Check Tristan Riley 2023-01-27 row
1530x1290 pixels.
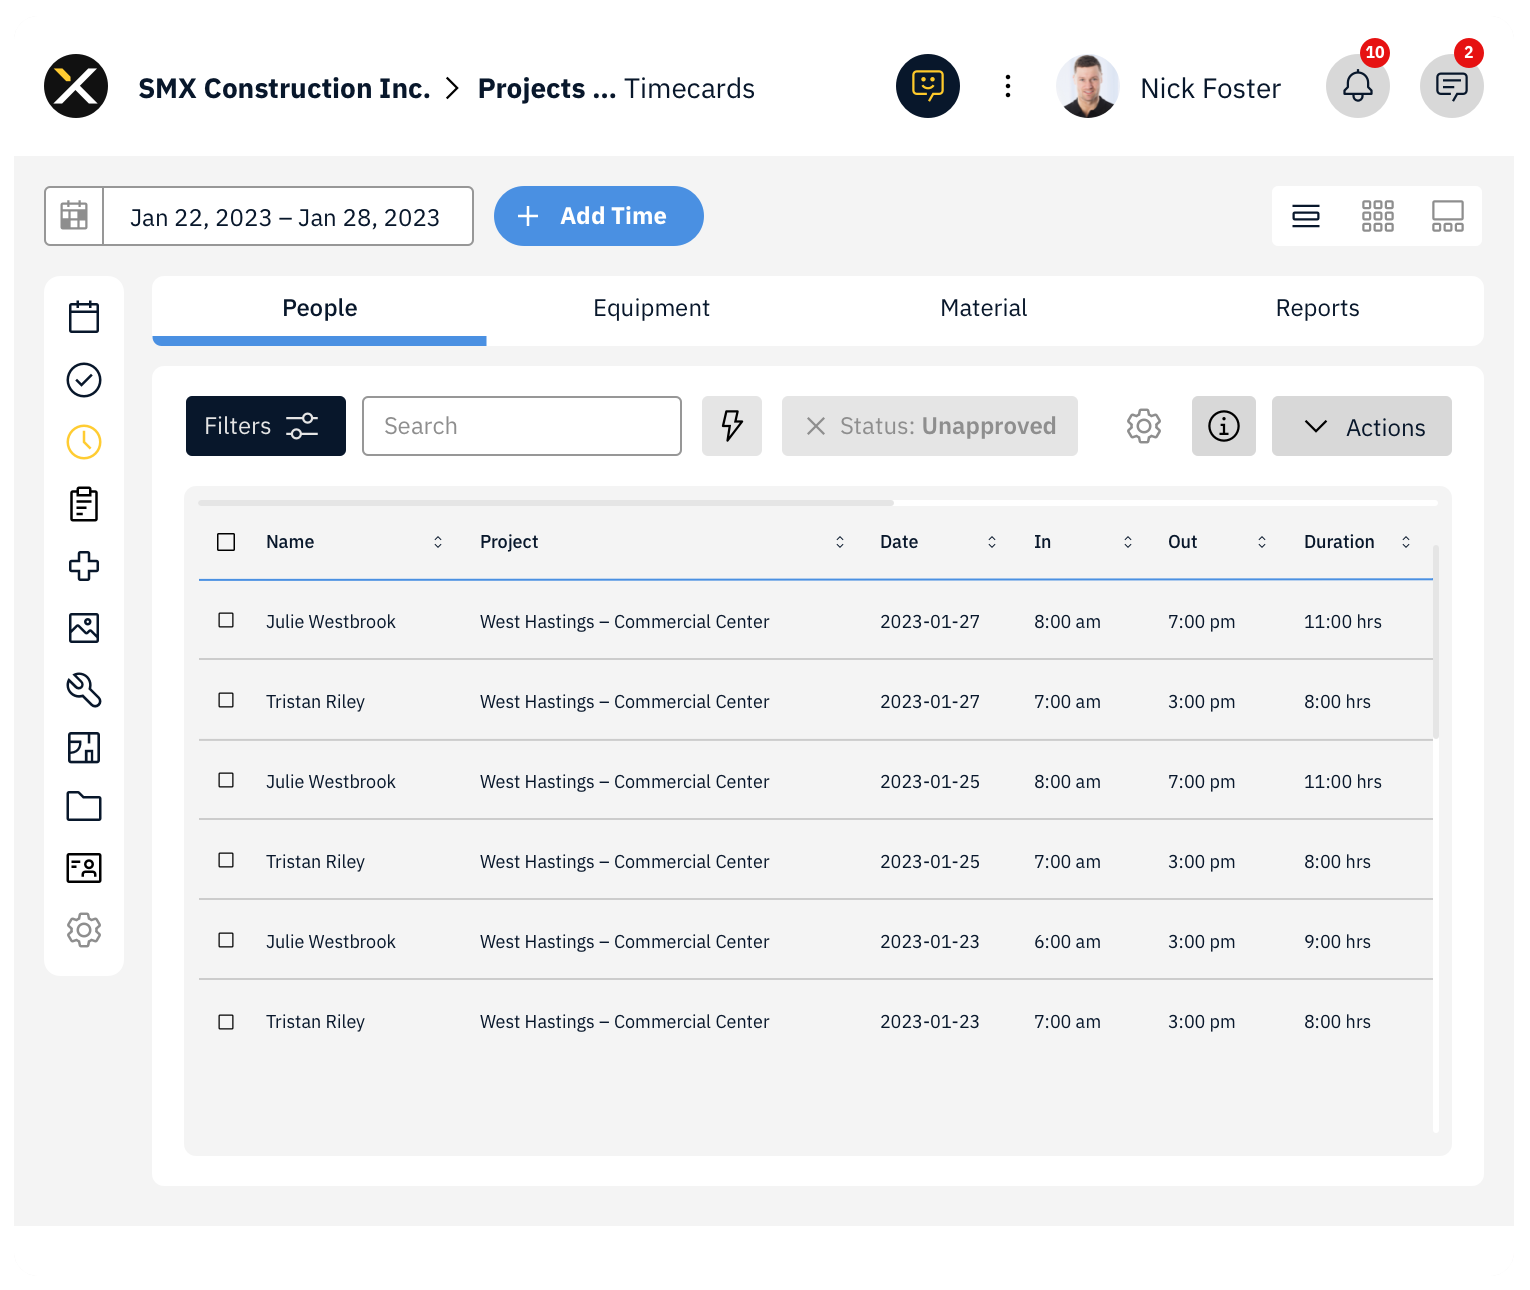226,700
